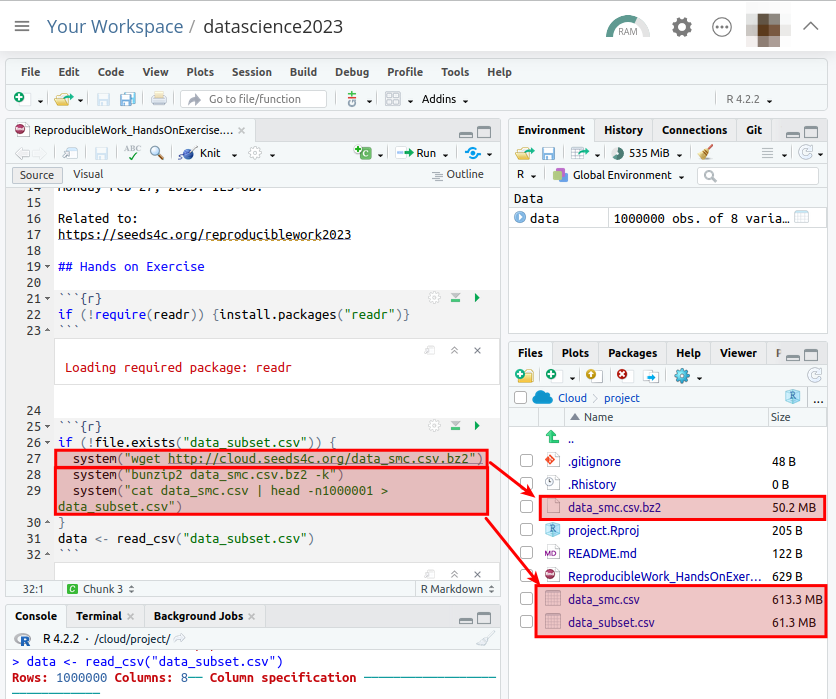The image size is (836, 699).
Task: Click the Run button
Action: (417, 153)
